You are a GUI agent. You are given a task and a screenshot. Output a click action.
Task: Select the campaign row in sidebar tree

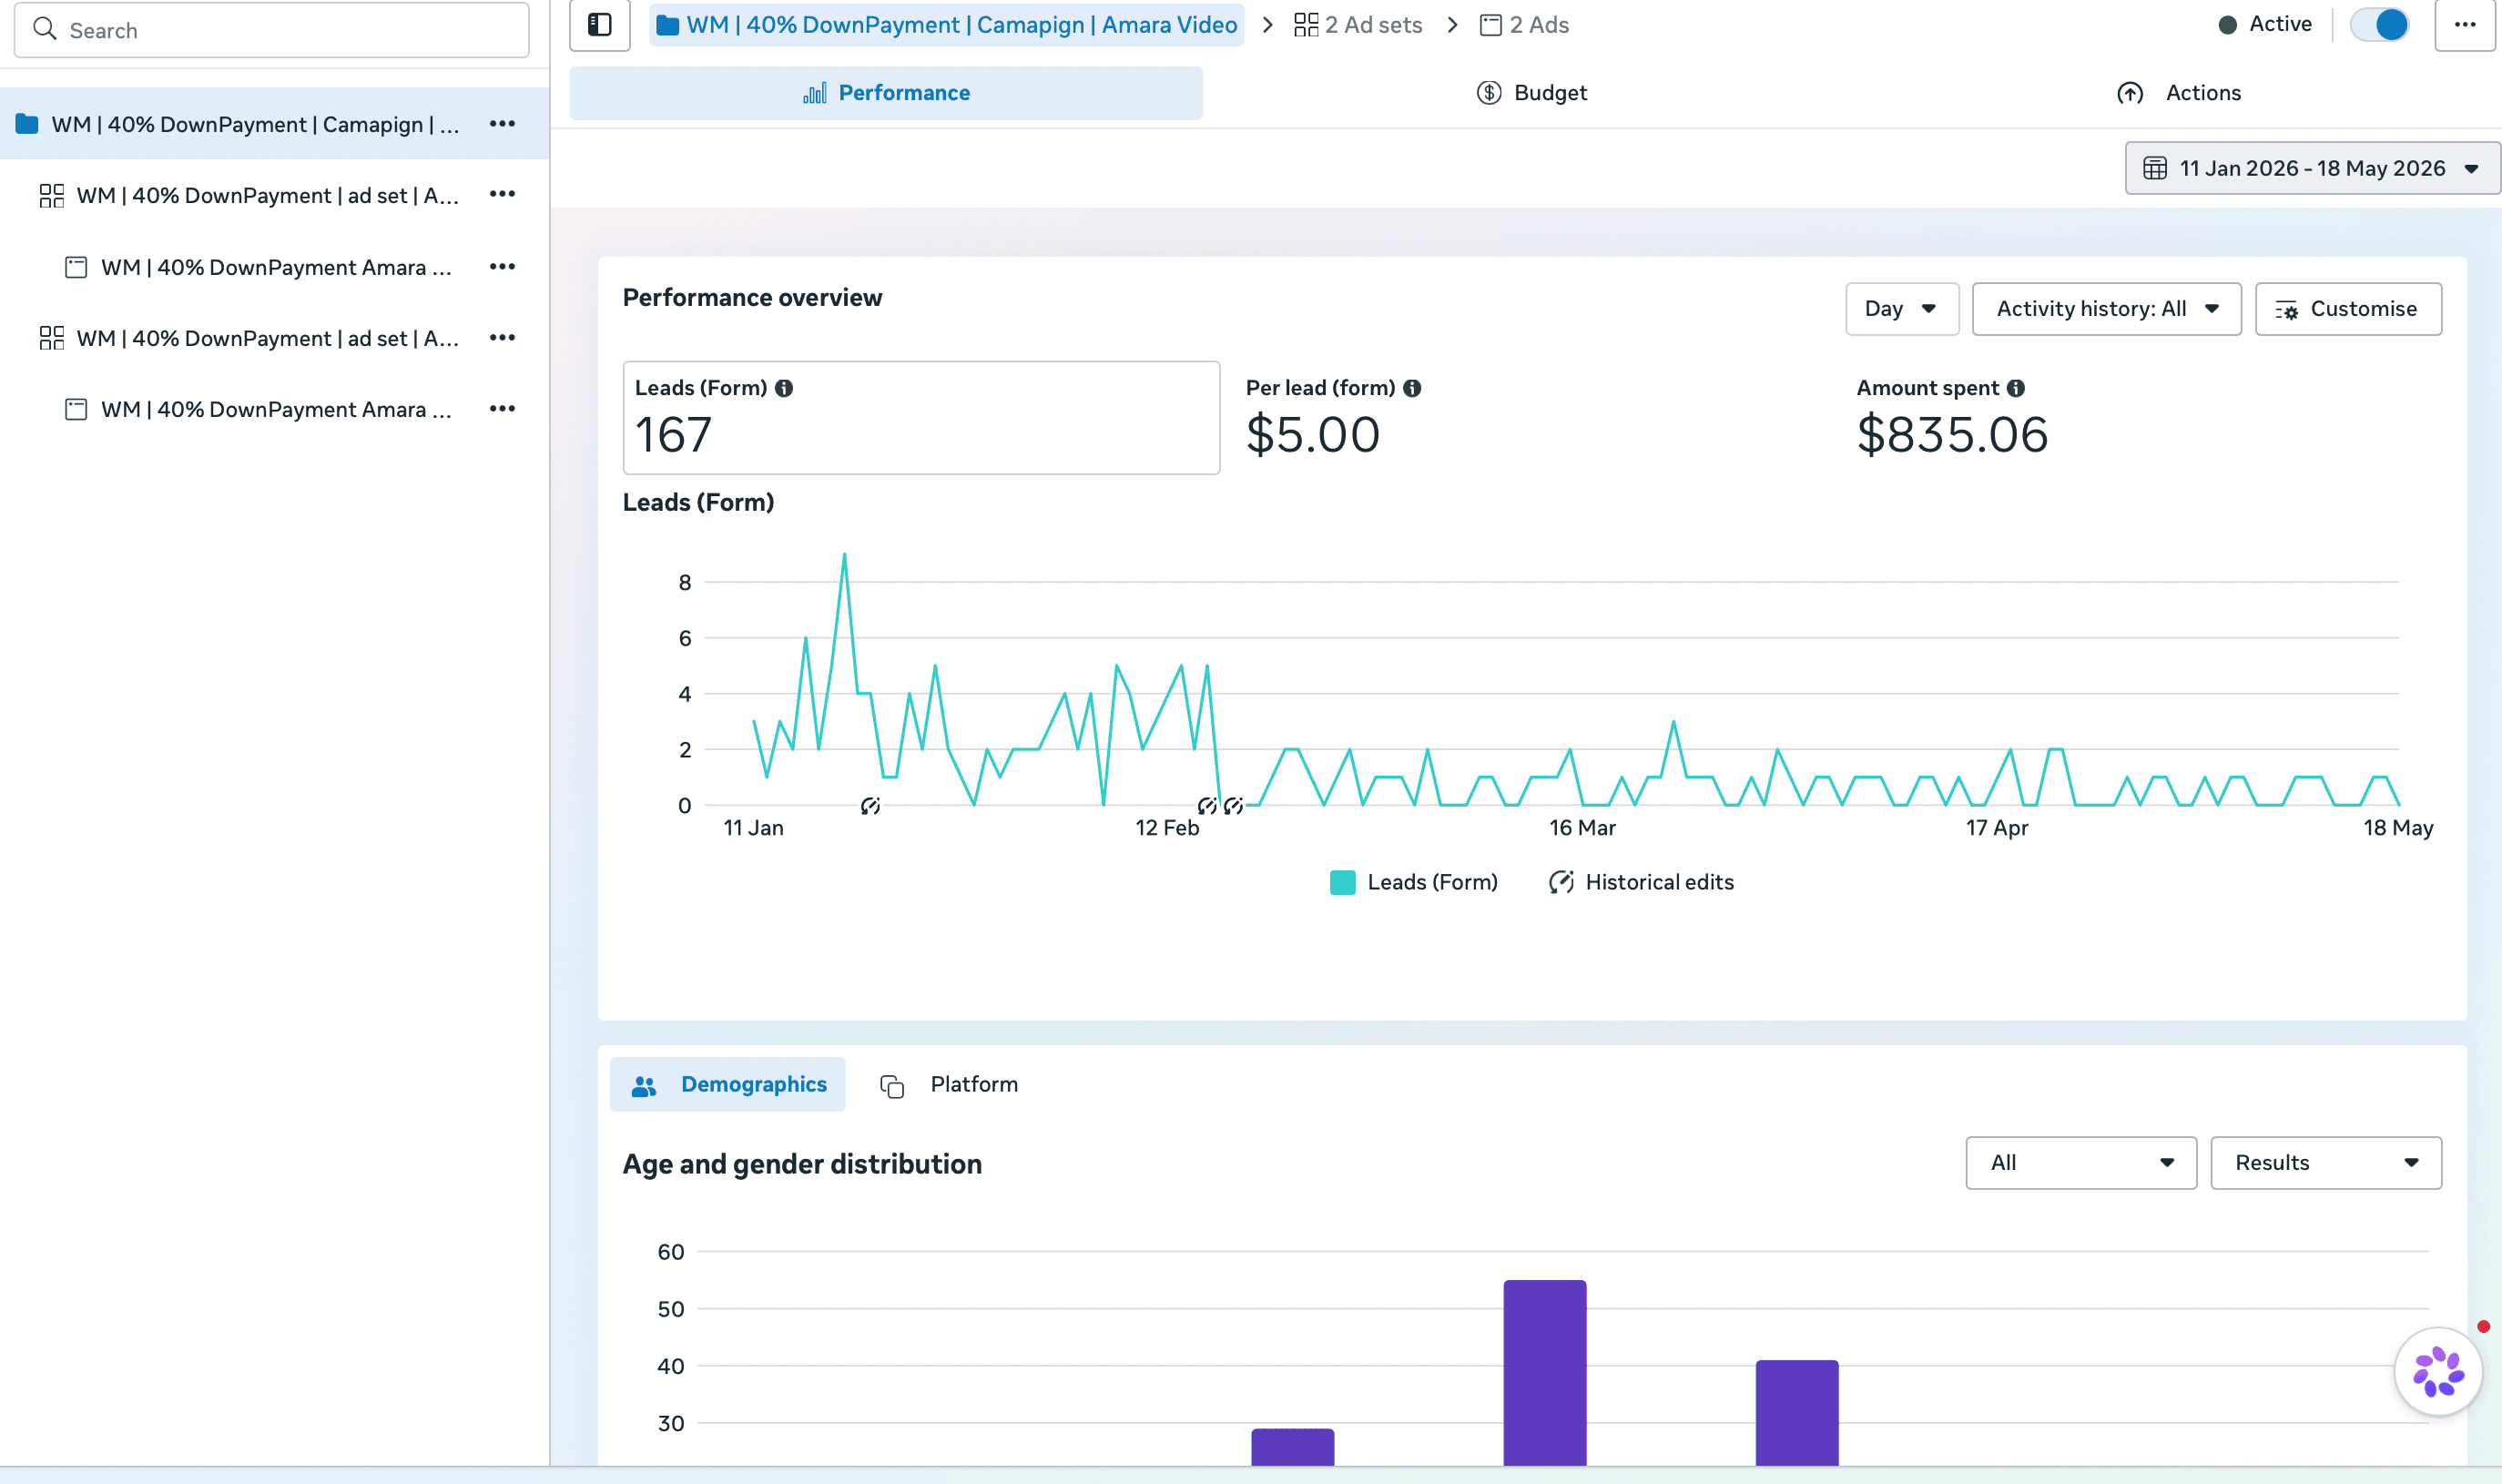[274, 124]
